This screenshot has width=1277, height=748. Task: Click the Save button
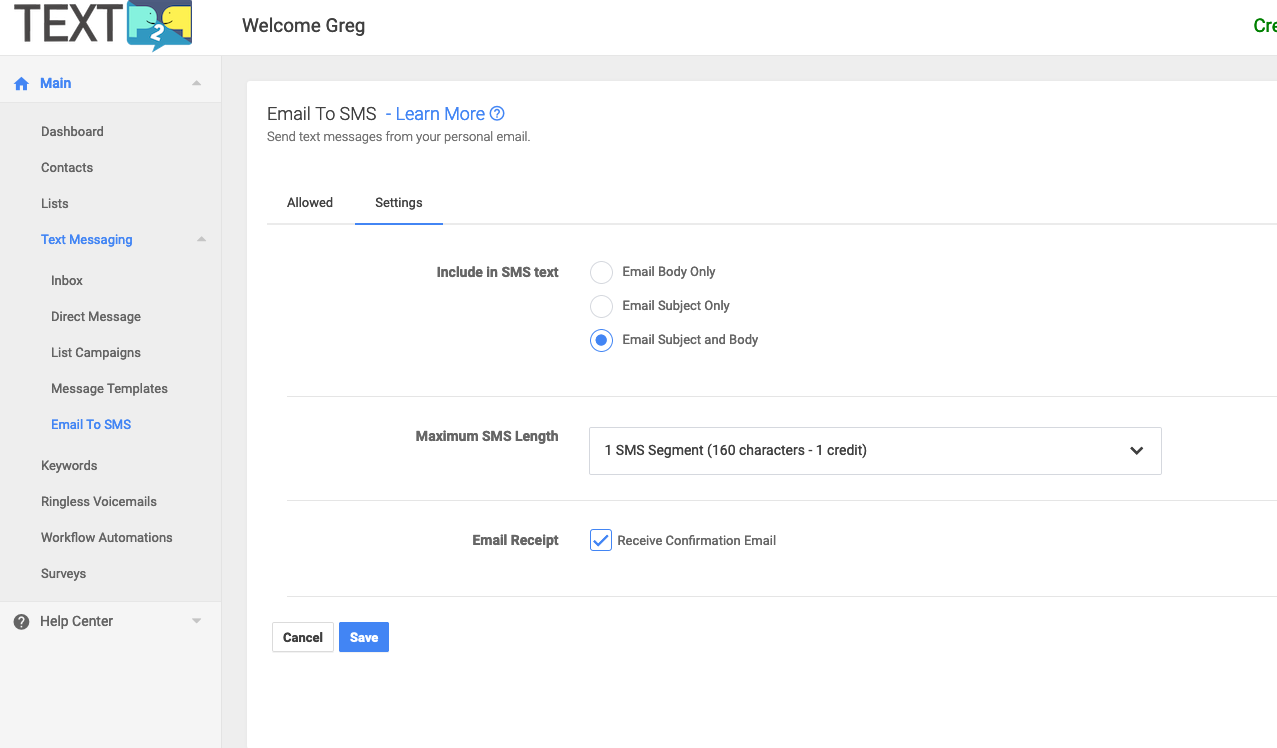(364, 638)
